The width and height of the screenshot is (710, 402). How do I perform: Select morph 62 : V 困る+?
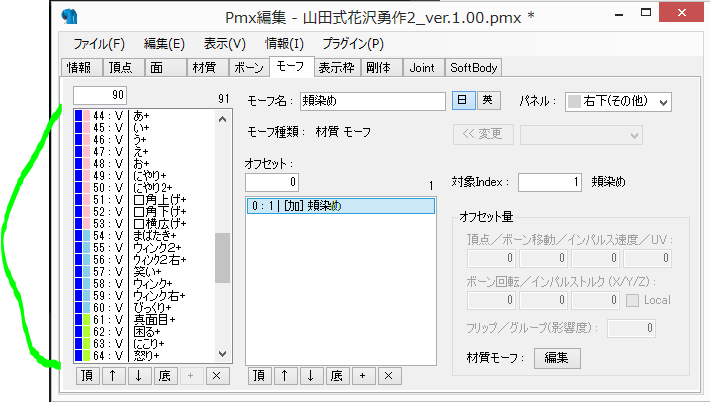point(145,331)
